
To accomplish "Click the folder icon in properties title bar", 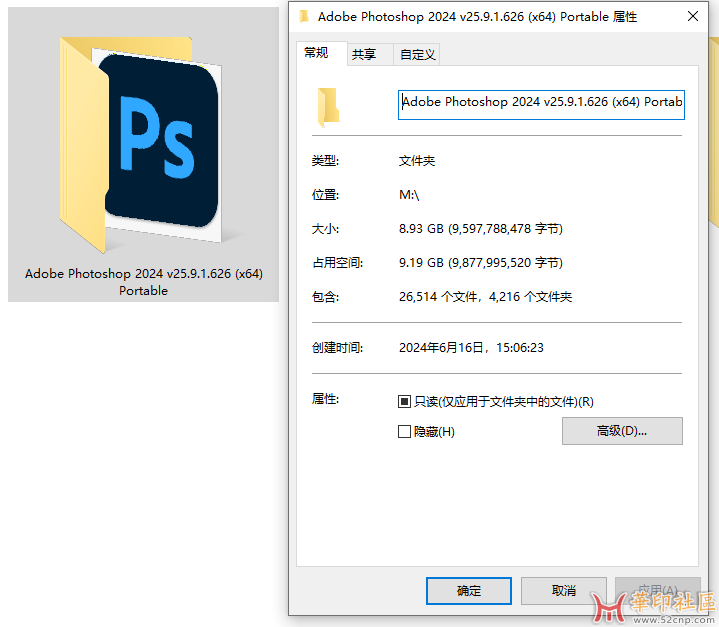I will [x=304, y=17].
